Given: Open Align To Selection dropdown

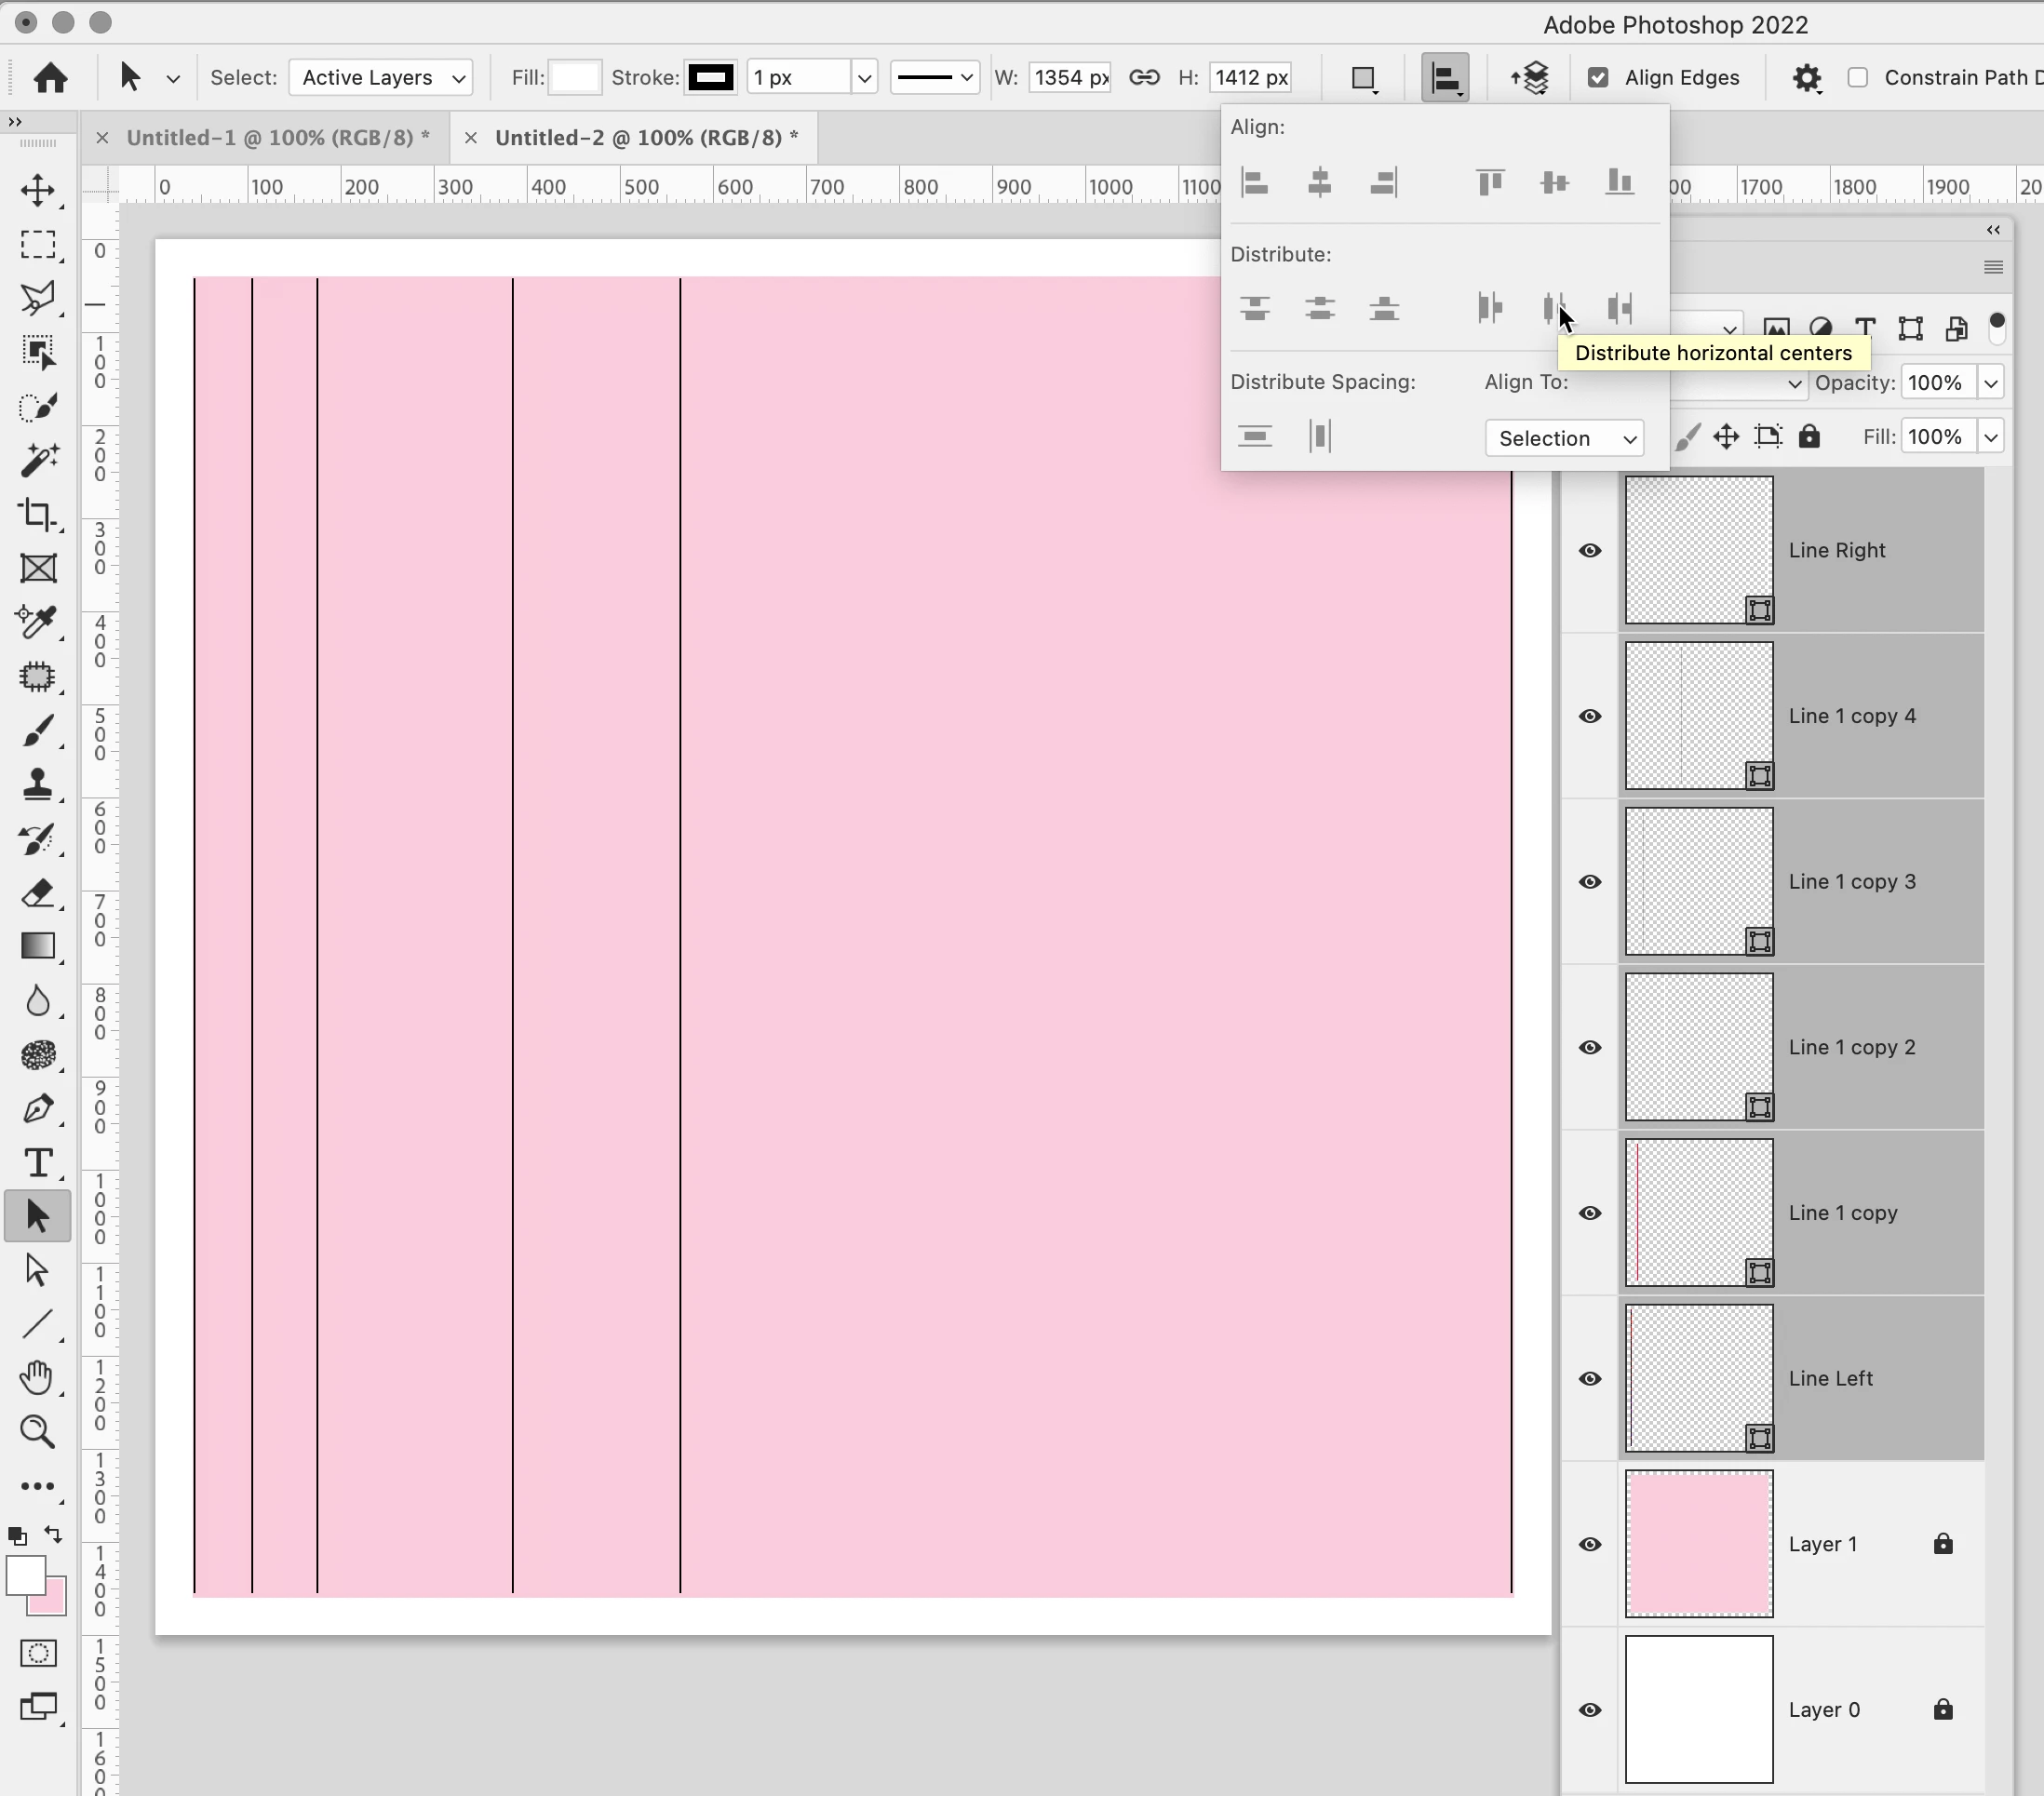Looking at the screenshot, I should [1564, 438].
